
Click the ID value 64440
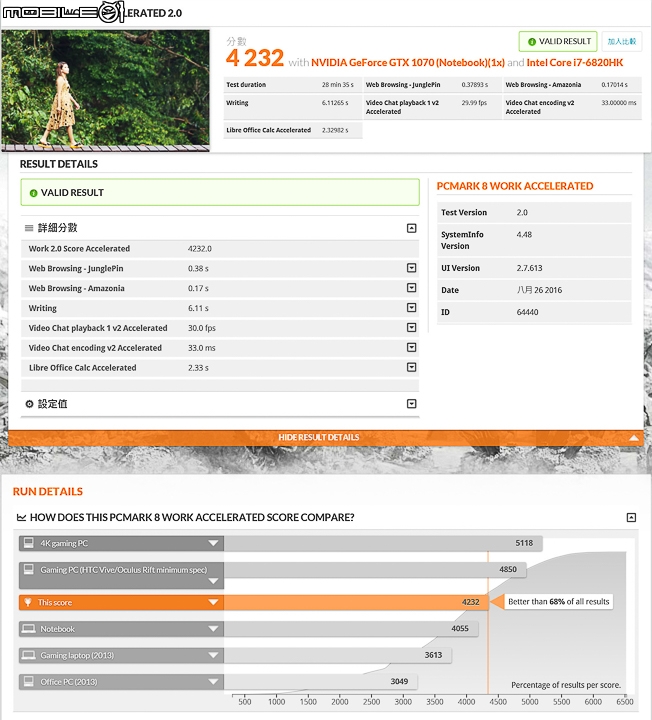(x=527, y=312)
